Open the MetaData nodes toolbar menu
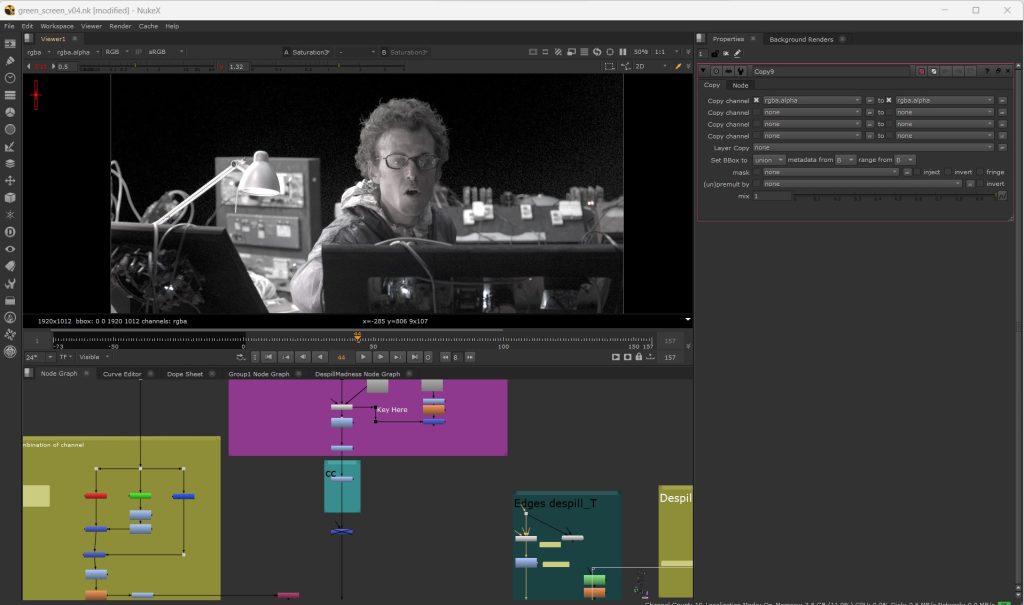 [x=10, y=266]
